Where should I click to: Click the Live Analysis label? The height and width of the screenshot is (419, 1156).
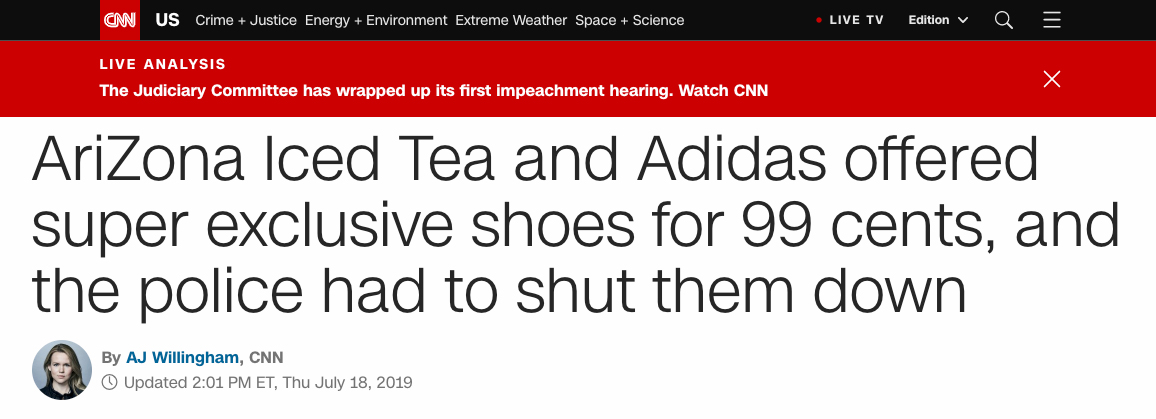(163, 64)
